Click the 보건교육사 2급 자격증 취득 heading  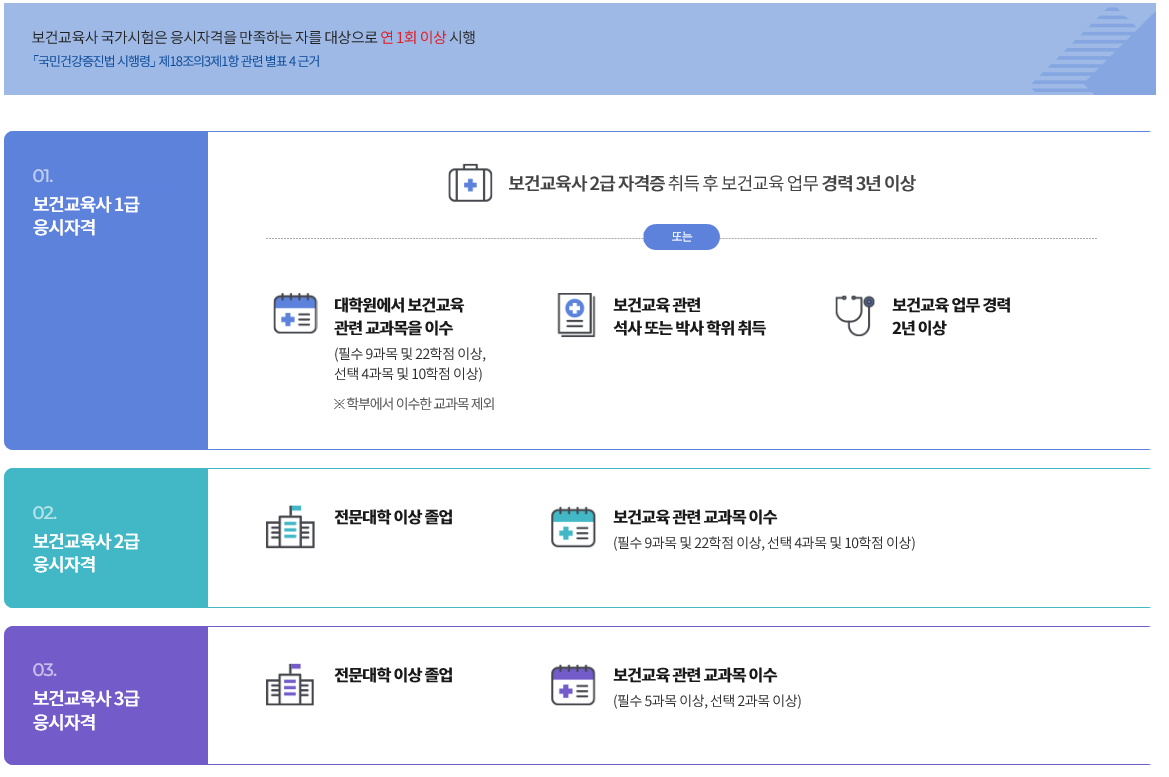coord(712,183)
